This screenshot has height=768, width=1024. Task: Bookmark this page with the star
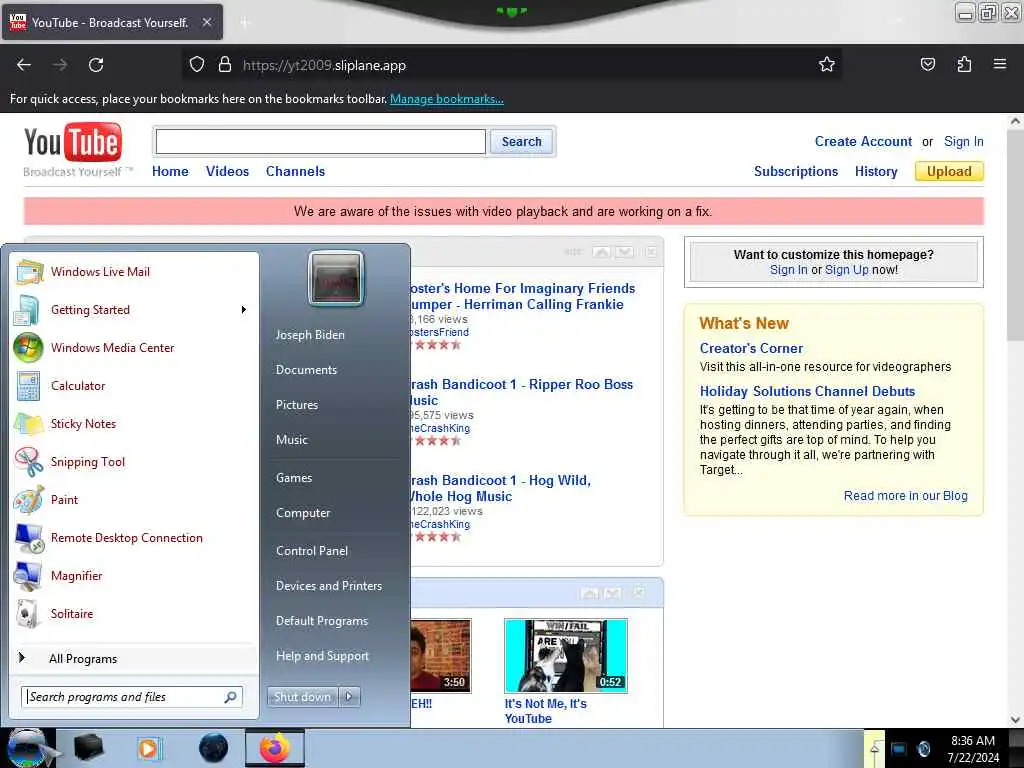827,65
